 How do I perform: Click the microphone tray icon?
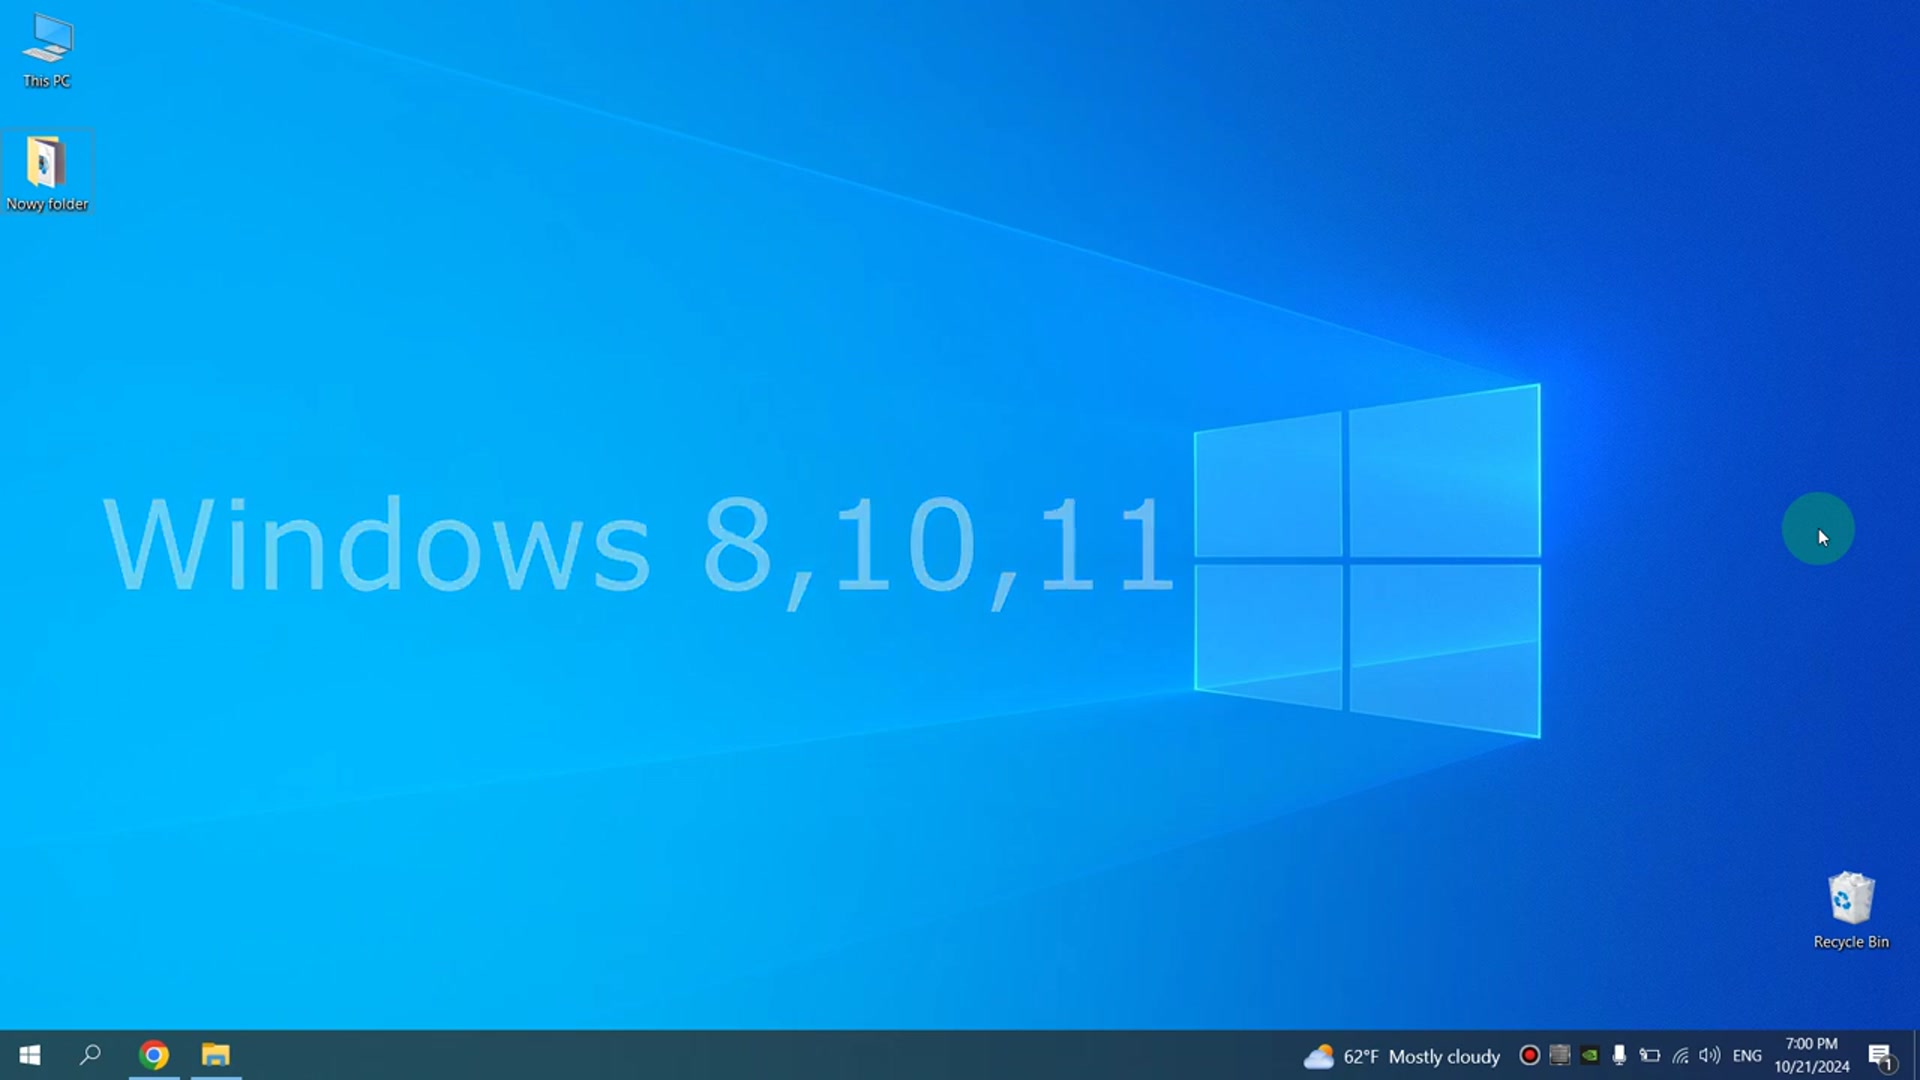[1619, 1055]
